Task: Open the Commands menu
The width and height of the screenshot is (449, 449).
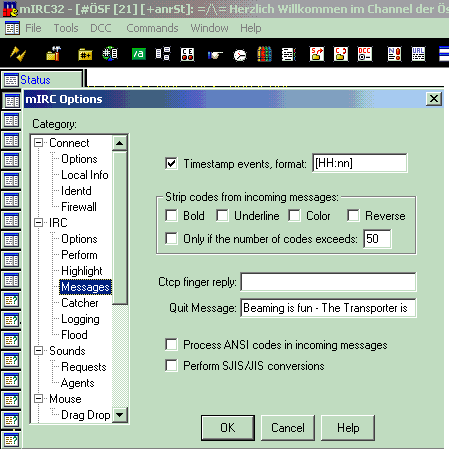Action: click(152, 28)
